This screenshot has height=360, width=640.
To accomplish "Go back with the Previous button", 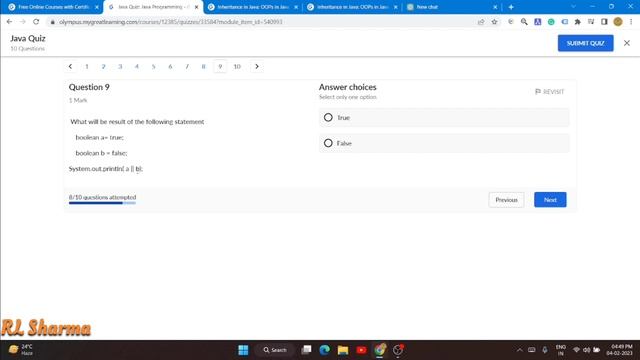I will [506, 200].
